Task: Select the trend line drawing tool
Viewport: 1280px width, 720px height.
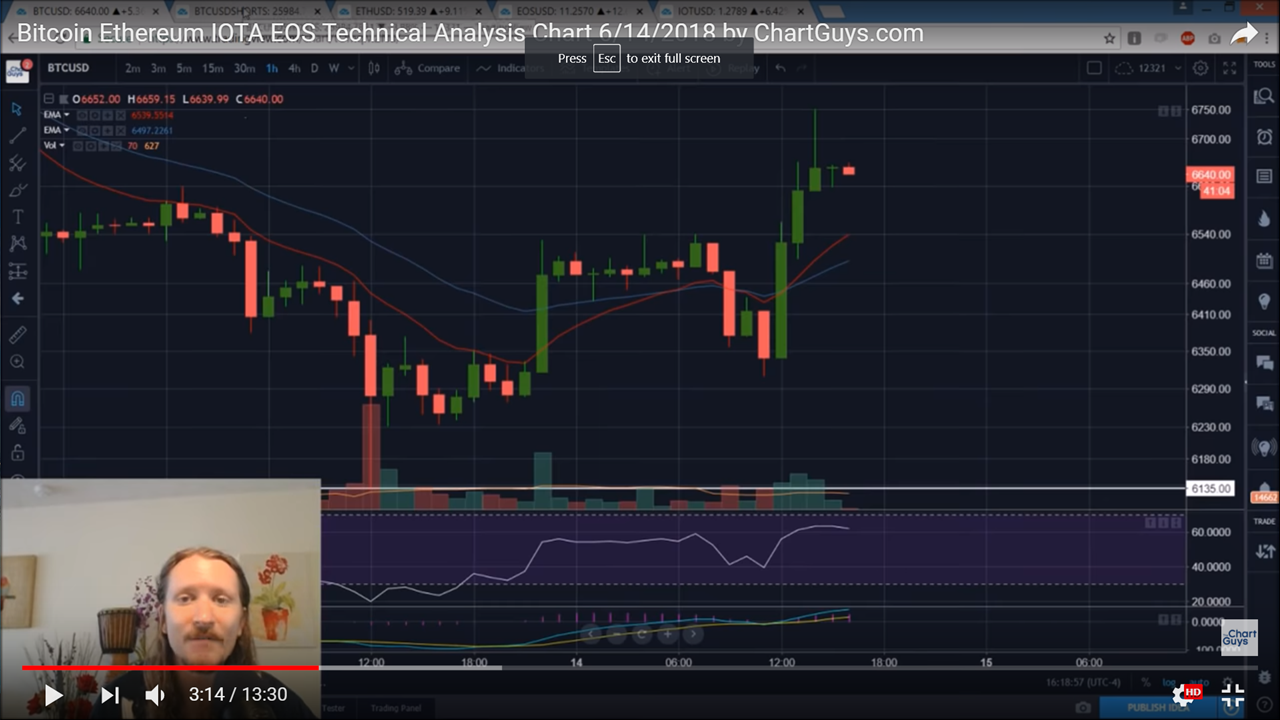Action: (17, 136)
